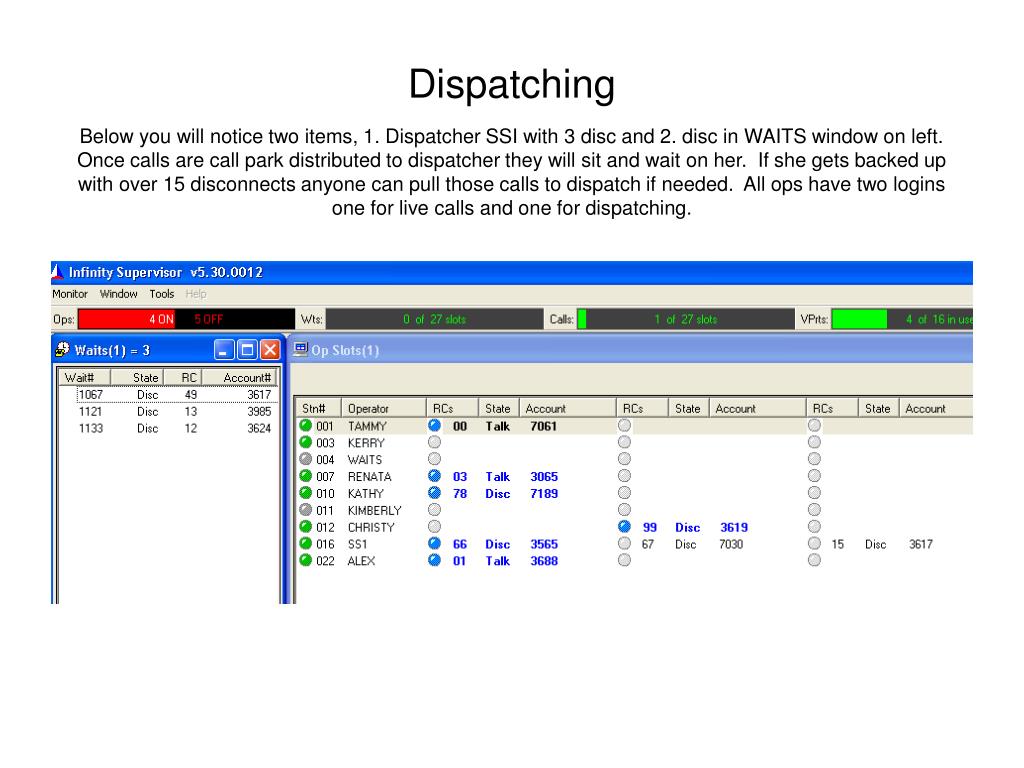Click CHRISTY's empty first-slot indicator
1024x768 pixels.
click(434, 526)
